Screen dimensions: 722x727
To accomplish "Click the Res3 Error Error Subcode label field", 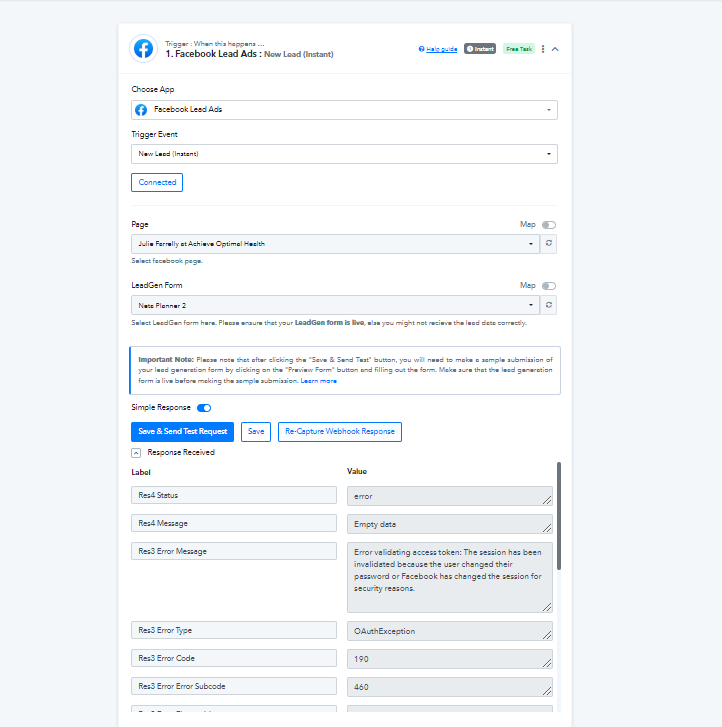I will click(x=234, y=686).
